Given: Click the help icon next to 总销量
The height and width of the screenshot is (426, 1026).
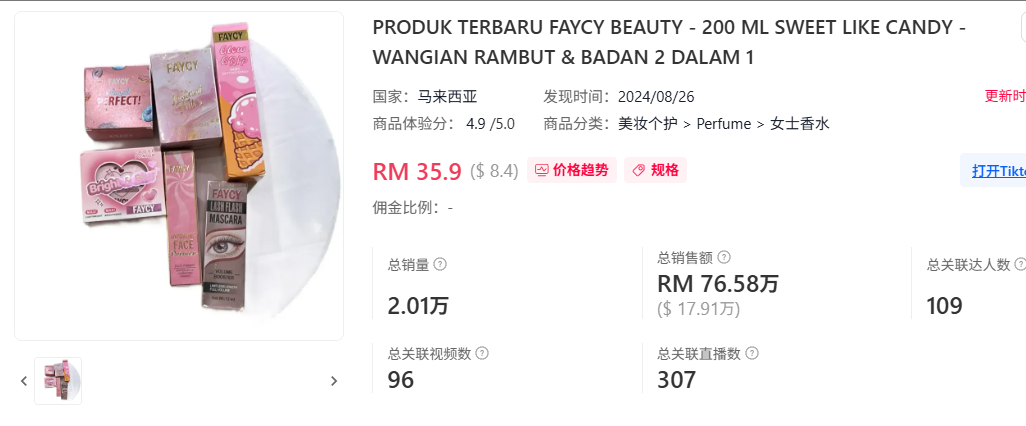Looking at the screenshot, I should 440,264.
